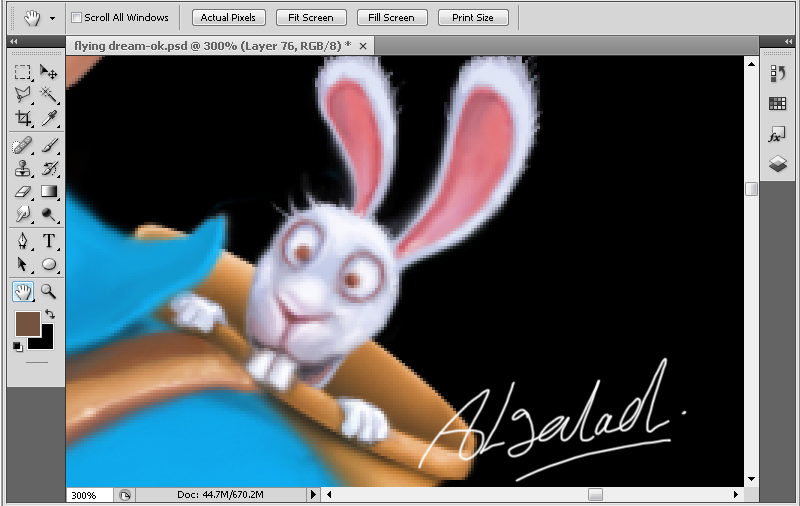Image resolution: width=800 pixels, height=506 pixels.
Task: Select the Rectangular Marquee tool
Action: click(22, 72)
